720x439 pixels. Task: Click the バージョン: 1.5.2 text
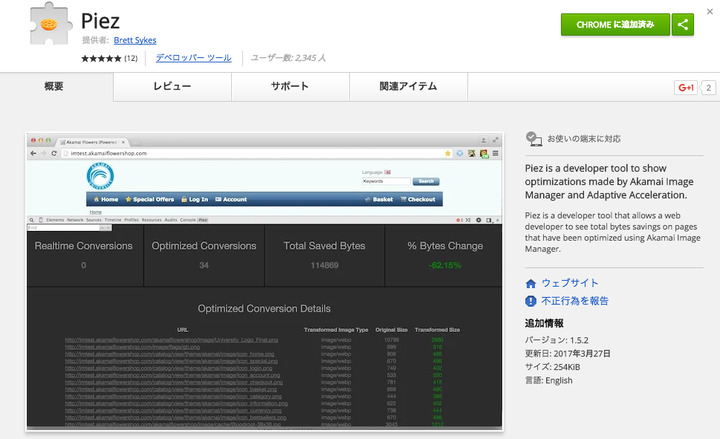coord(557,340)
